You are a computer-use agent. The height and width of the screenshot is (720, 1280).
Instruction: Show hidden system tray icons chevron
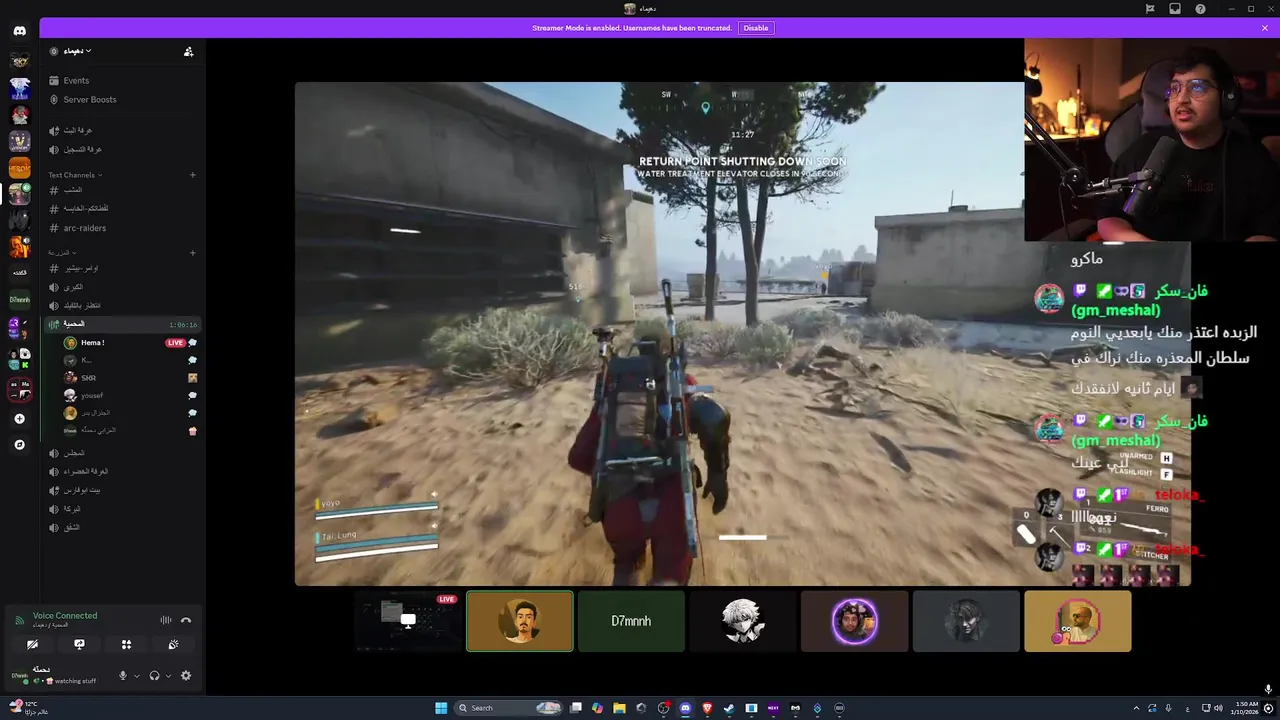click(x=1136, y=708)
